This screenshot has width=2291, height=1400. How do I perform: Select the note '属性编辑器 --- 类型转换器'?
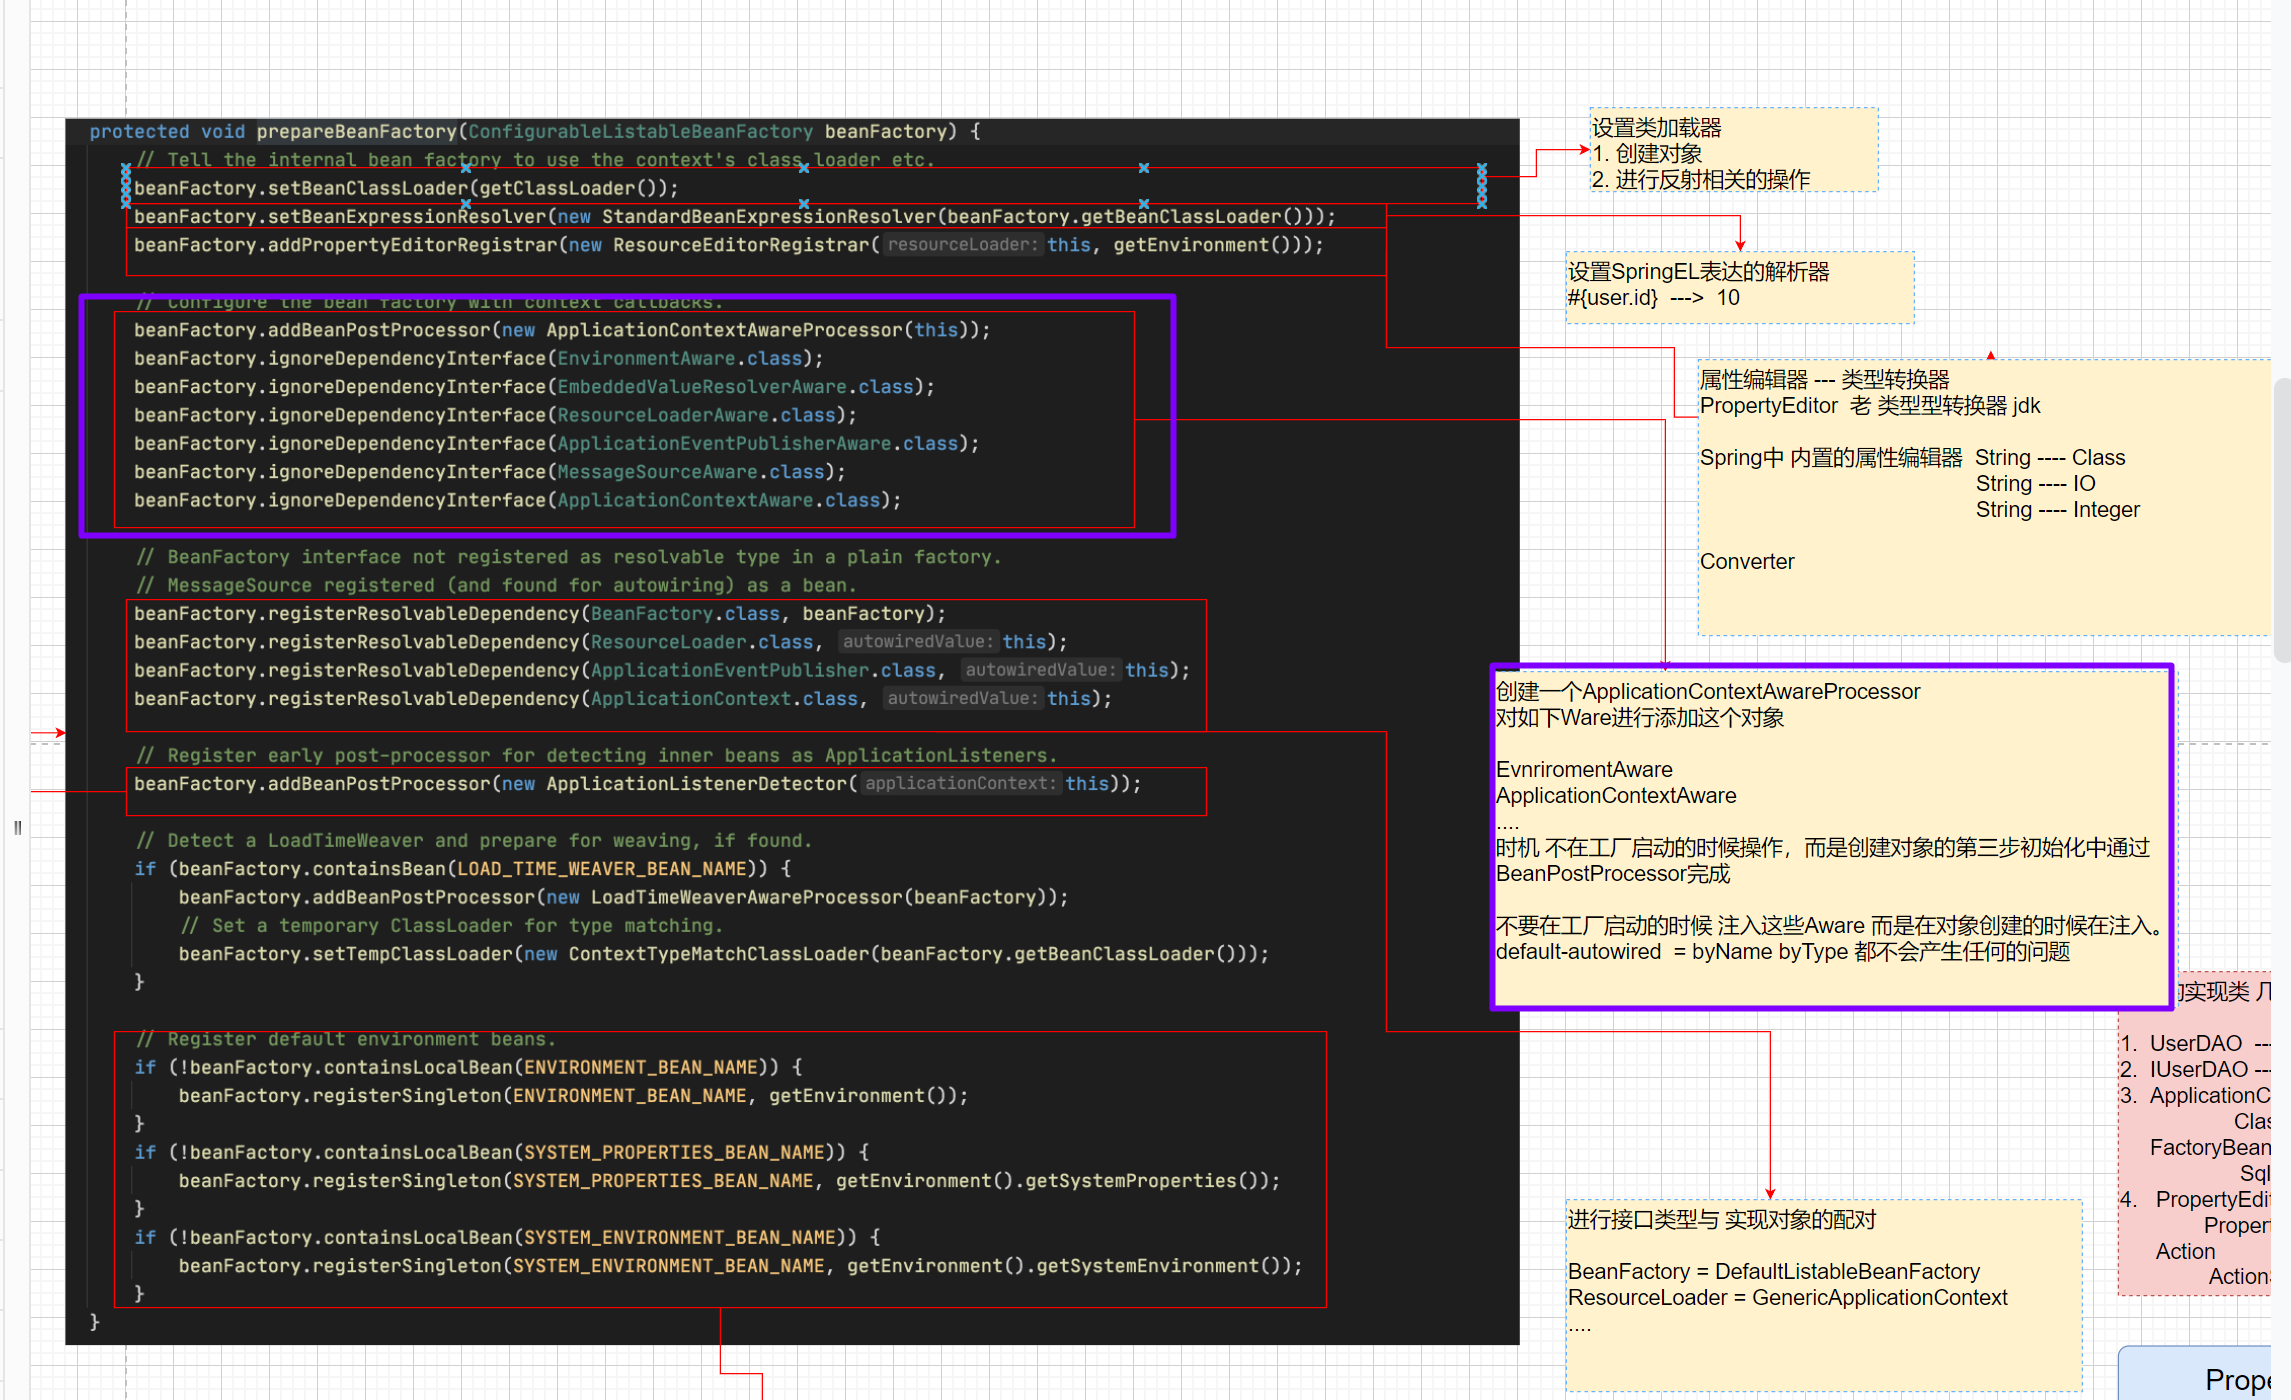(1985, 497)
